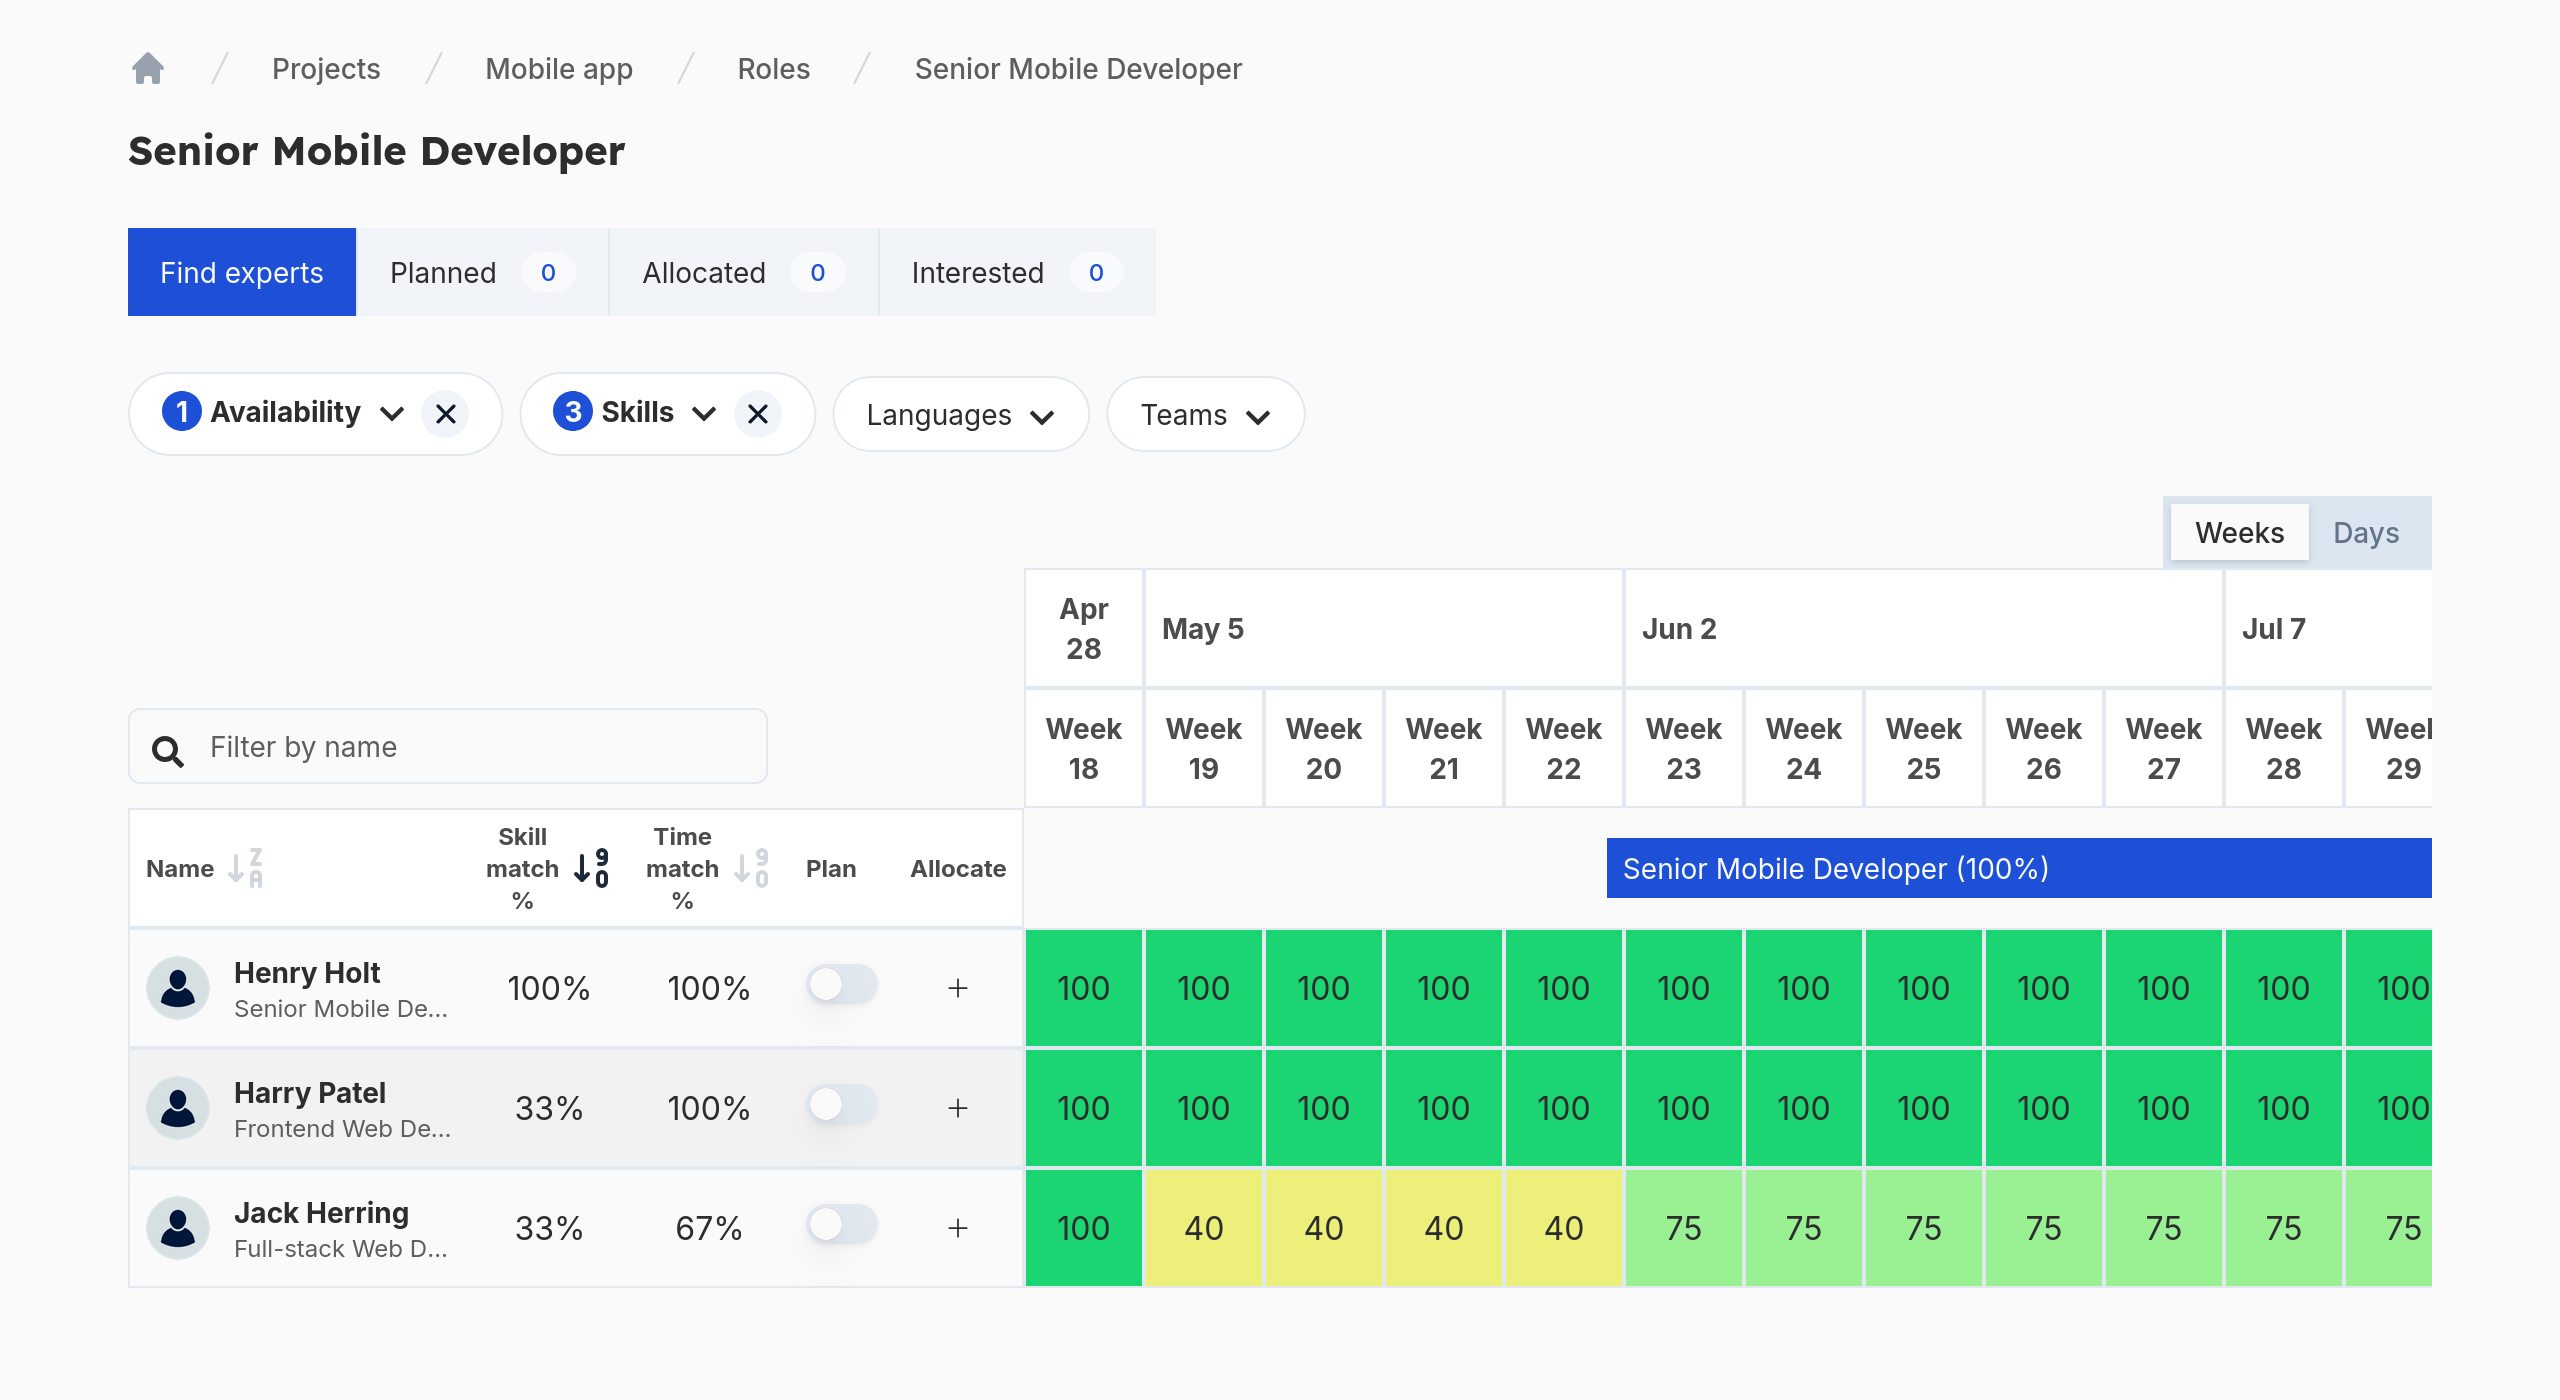Allocate Harry Patel with the plus icon
Viewport: 2560px width, 1400px height.
tap(958, 1108)
